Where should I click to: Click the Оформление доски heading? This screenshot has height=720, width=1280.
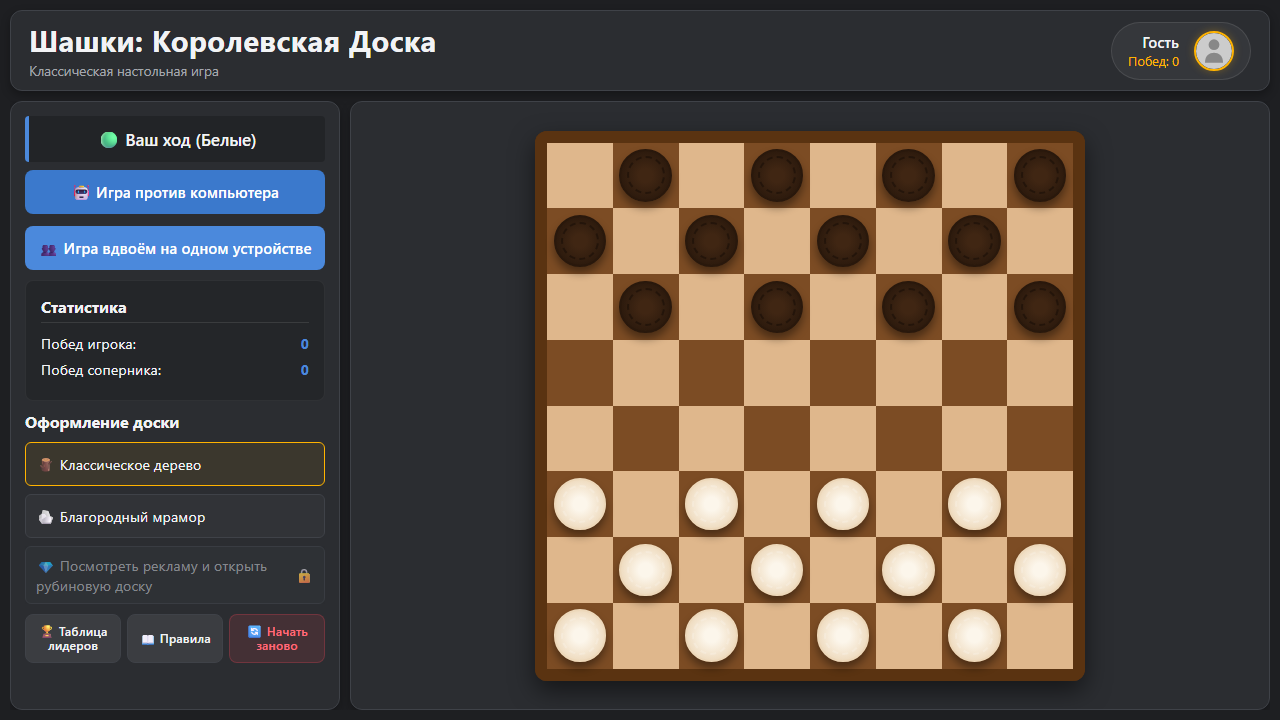(102, 423)
